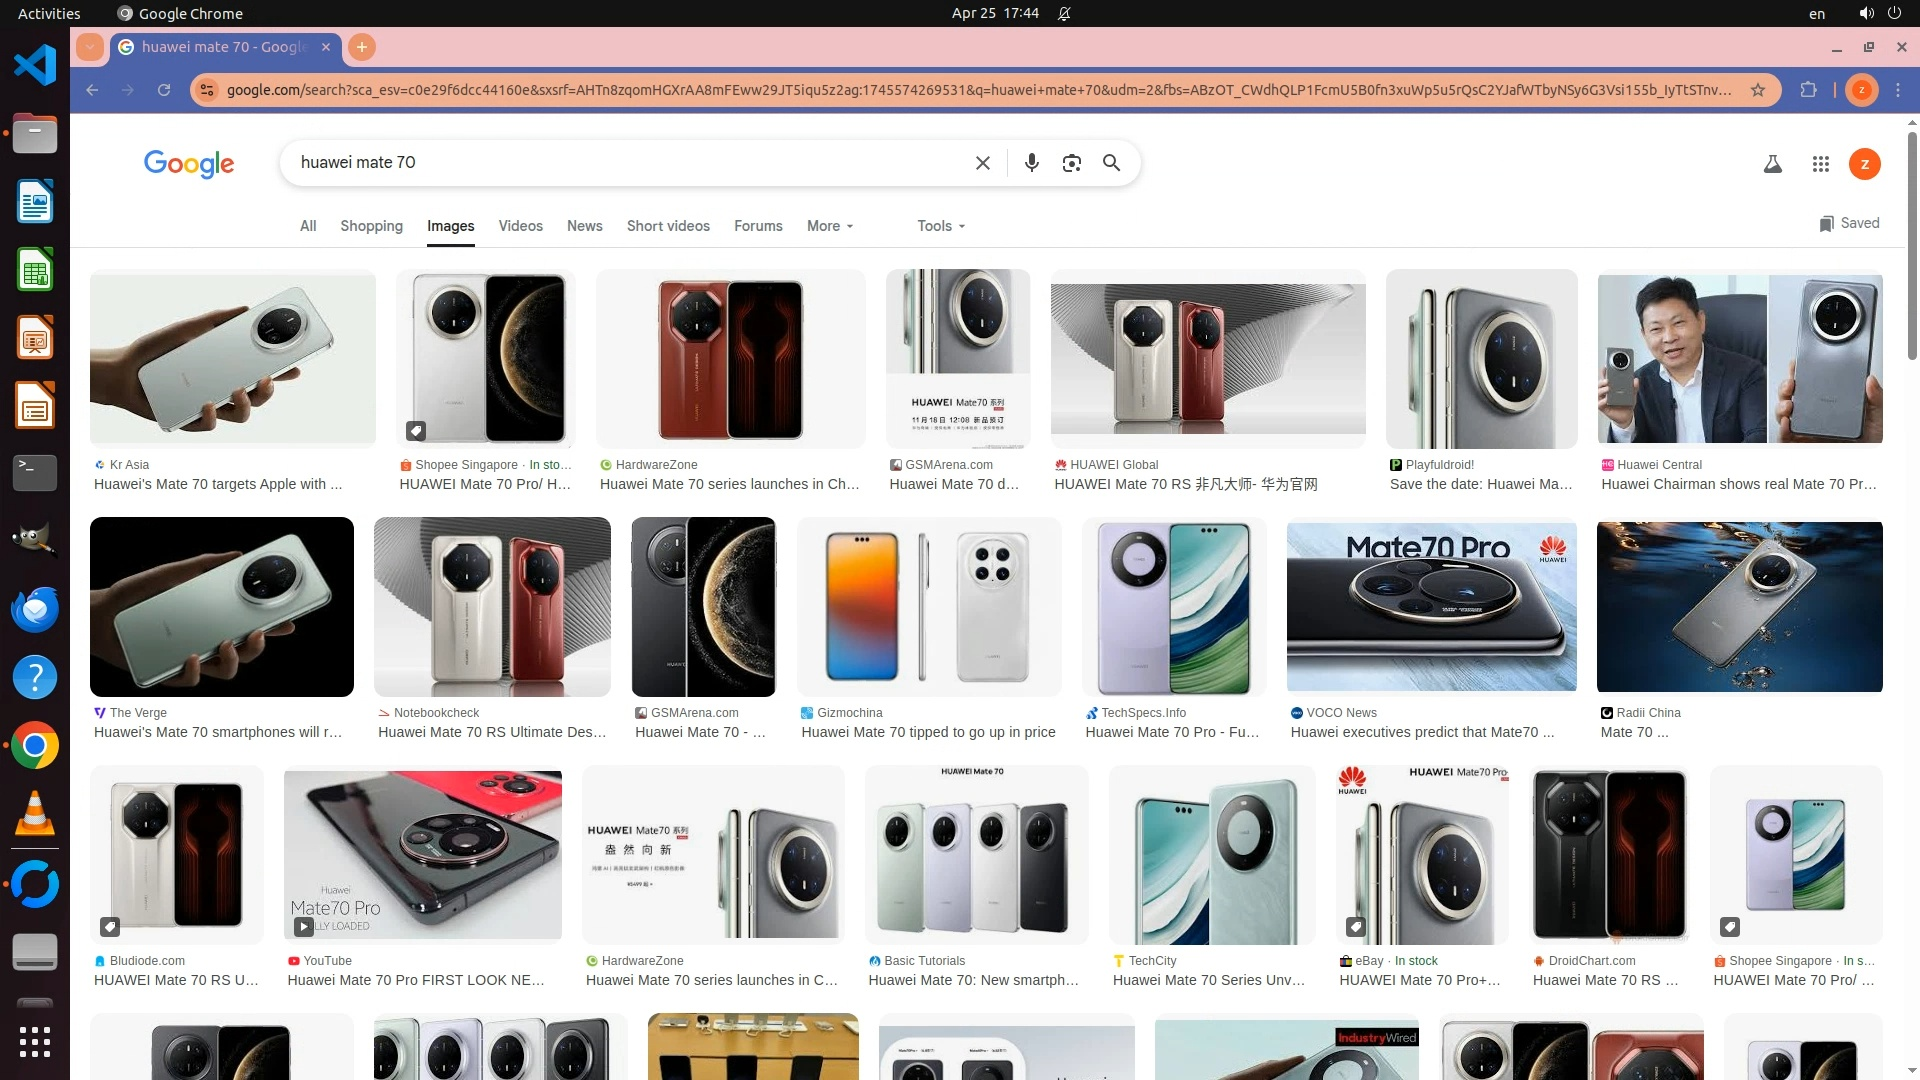Open the Google apps grid

1820,164
